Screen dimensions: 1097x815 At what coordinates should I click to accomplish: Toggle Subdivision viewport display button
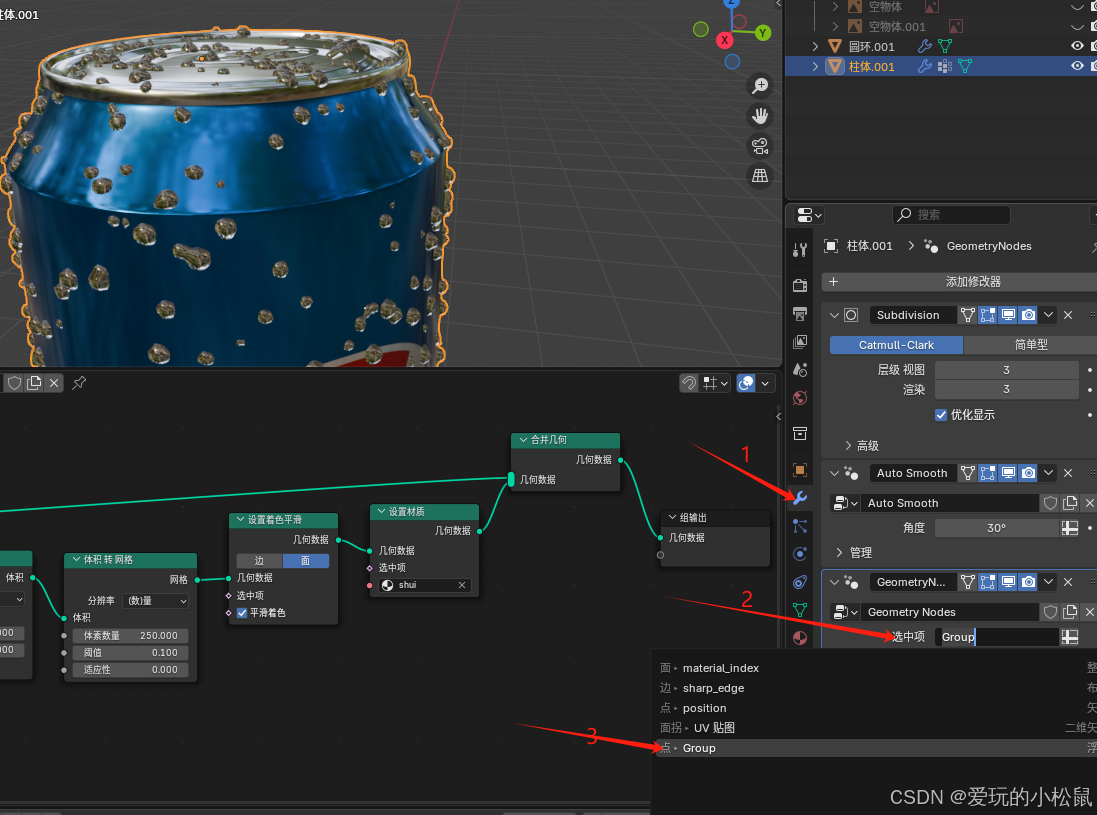coord(1008,315)
